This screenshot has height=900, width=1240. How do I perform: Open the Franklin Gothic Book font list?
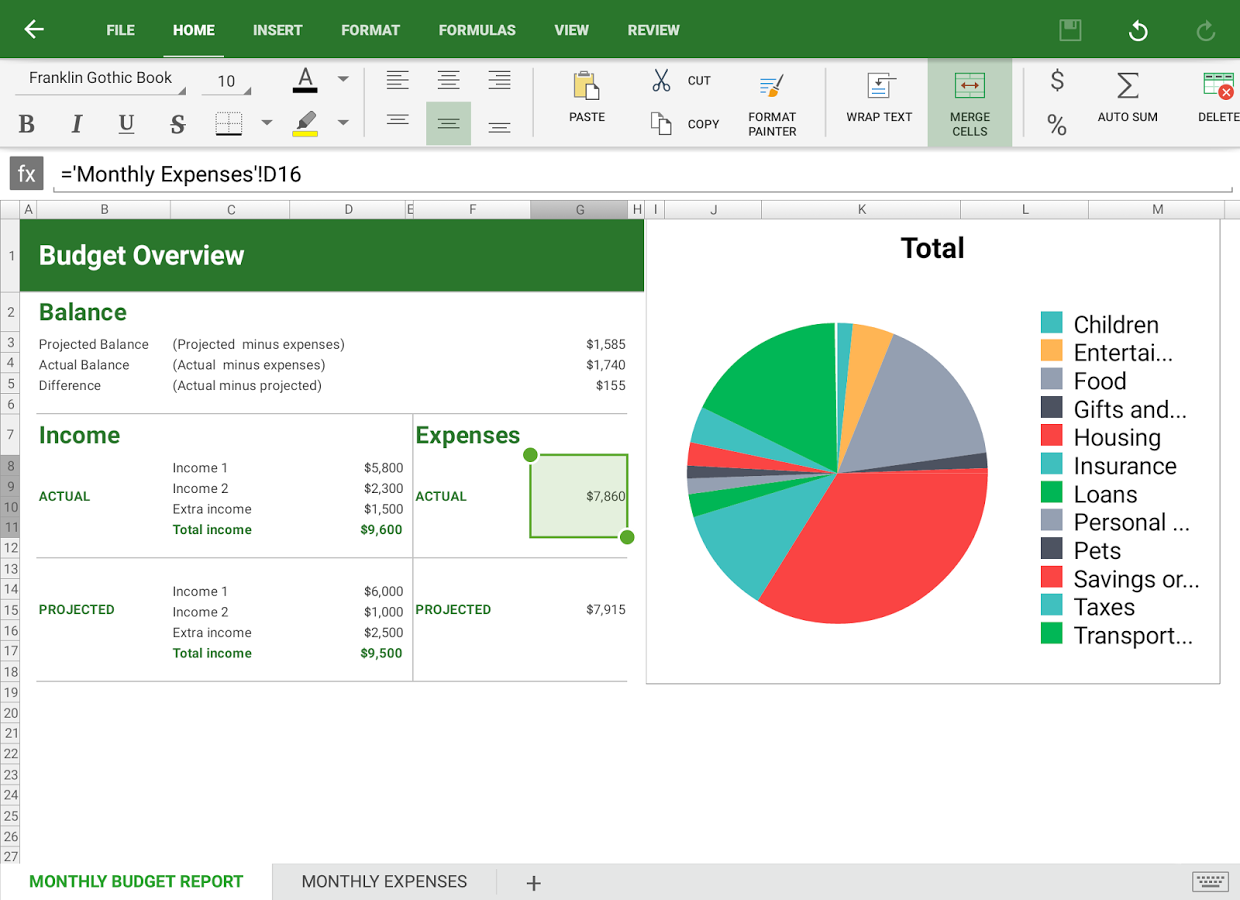pyautogui.click(x=101, y=78)
